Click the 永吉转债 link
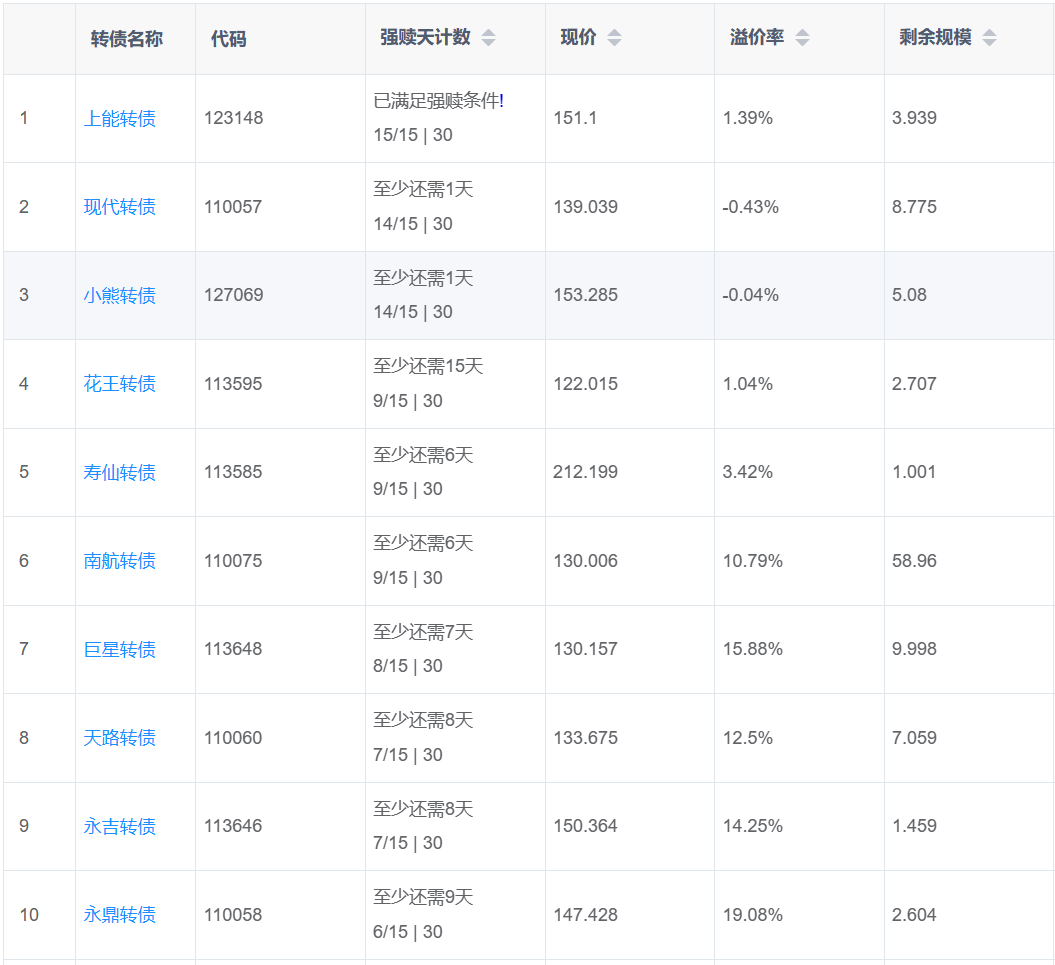This screenshot has width=1055, height=965. pyautogui.click(x=120, y=827)
